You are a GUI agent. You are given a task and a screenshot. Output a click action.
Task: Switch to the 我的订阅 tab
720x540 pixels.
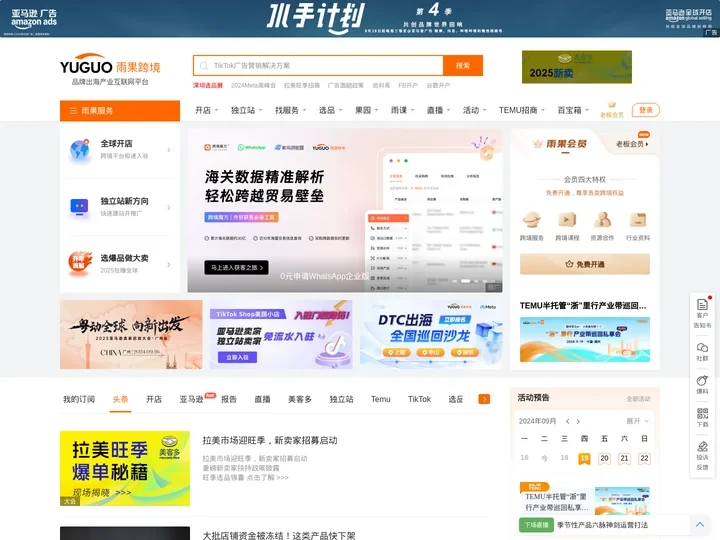coord(79,399)
